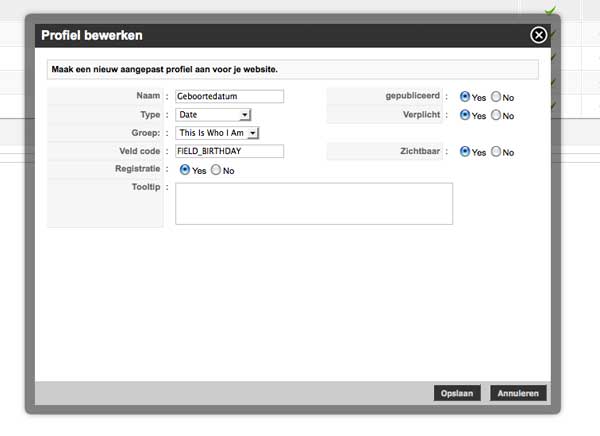Open the Groep dropdown showing This Is Who I Am
Screen dimensions: 600x436
tap(217, 133)
